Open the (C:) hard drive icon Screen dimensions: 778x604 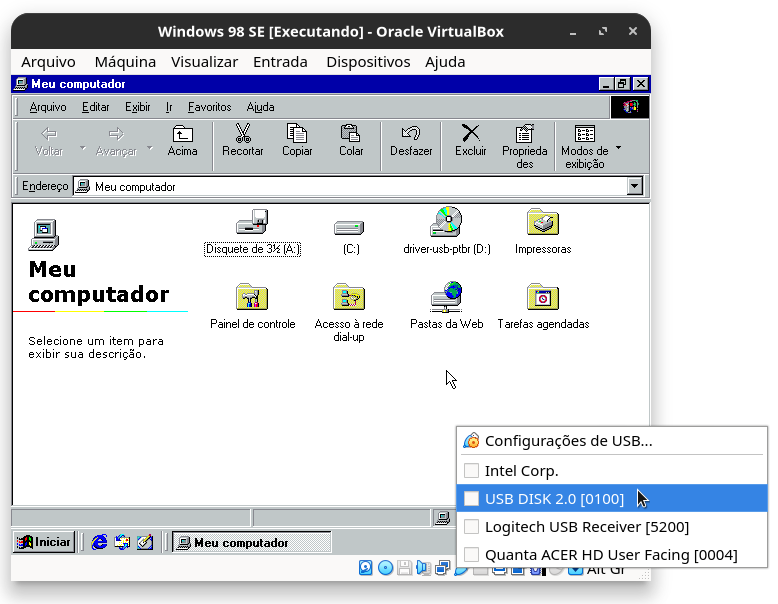[x=350, y=226]
